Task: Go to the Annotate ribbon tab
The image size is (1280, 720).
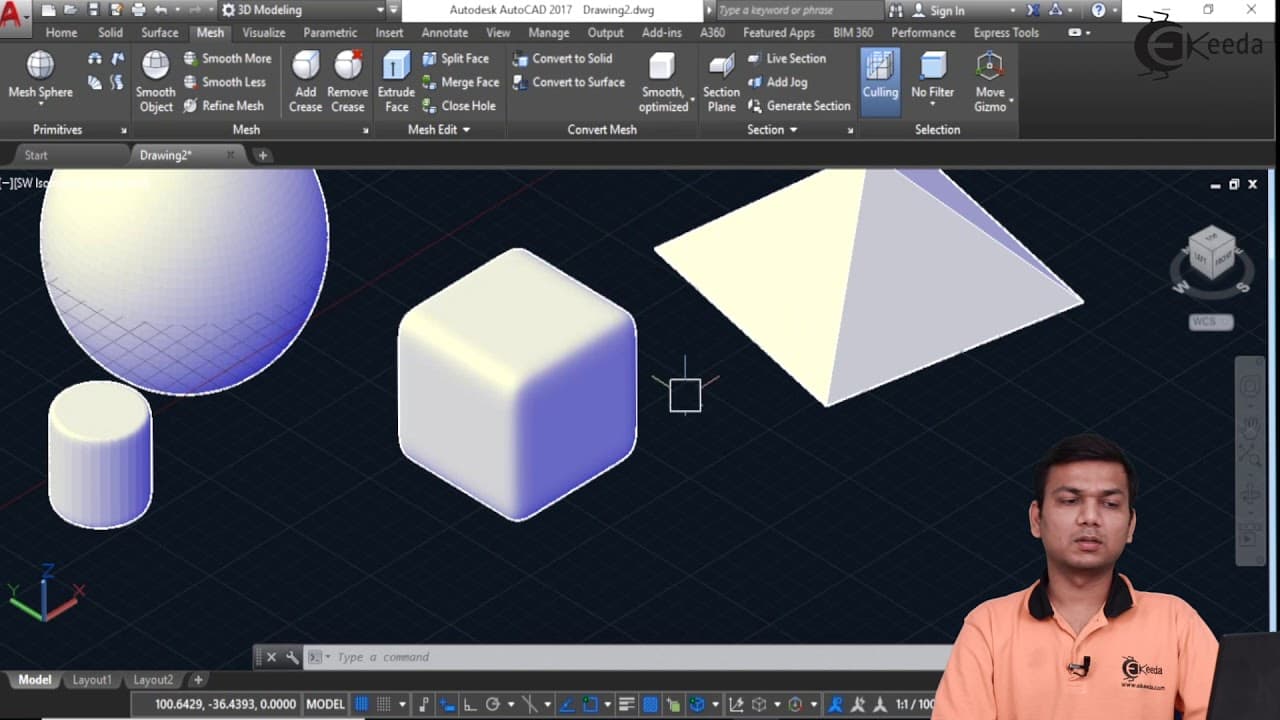Action: (445, 32)
